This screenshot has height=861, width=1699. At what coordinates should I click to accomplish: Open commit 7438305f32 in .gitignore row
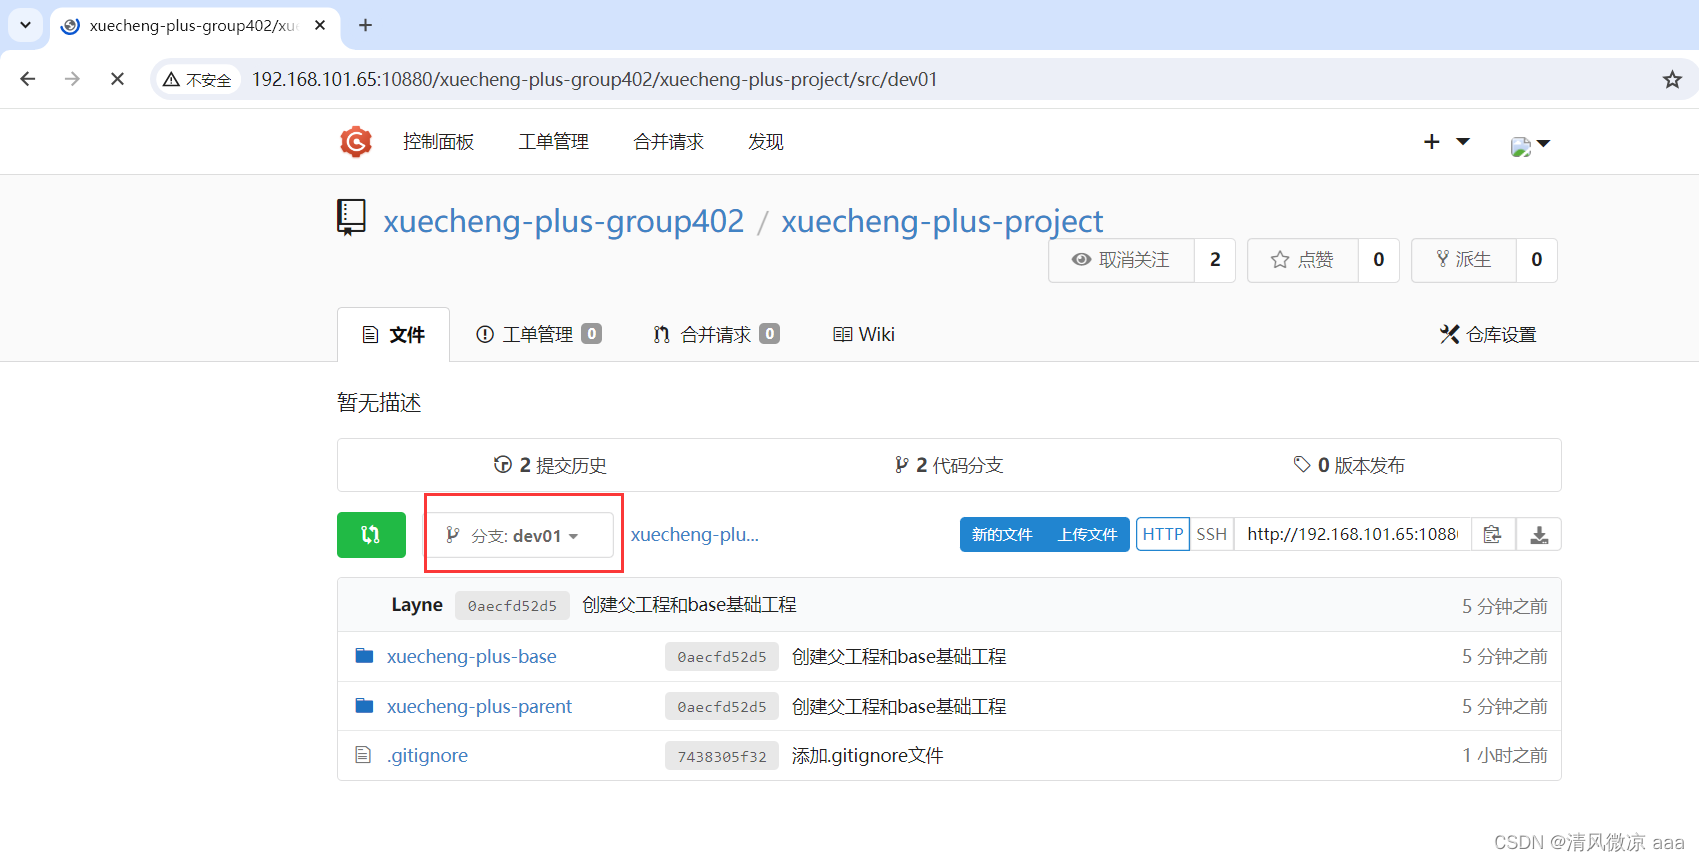tap(722, 756)
